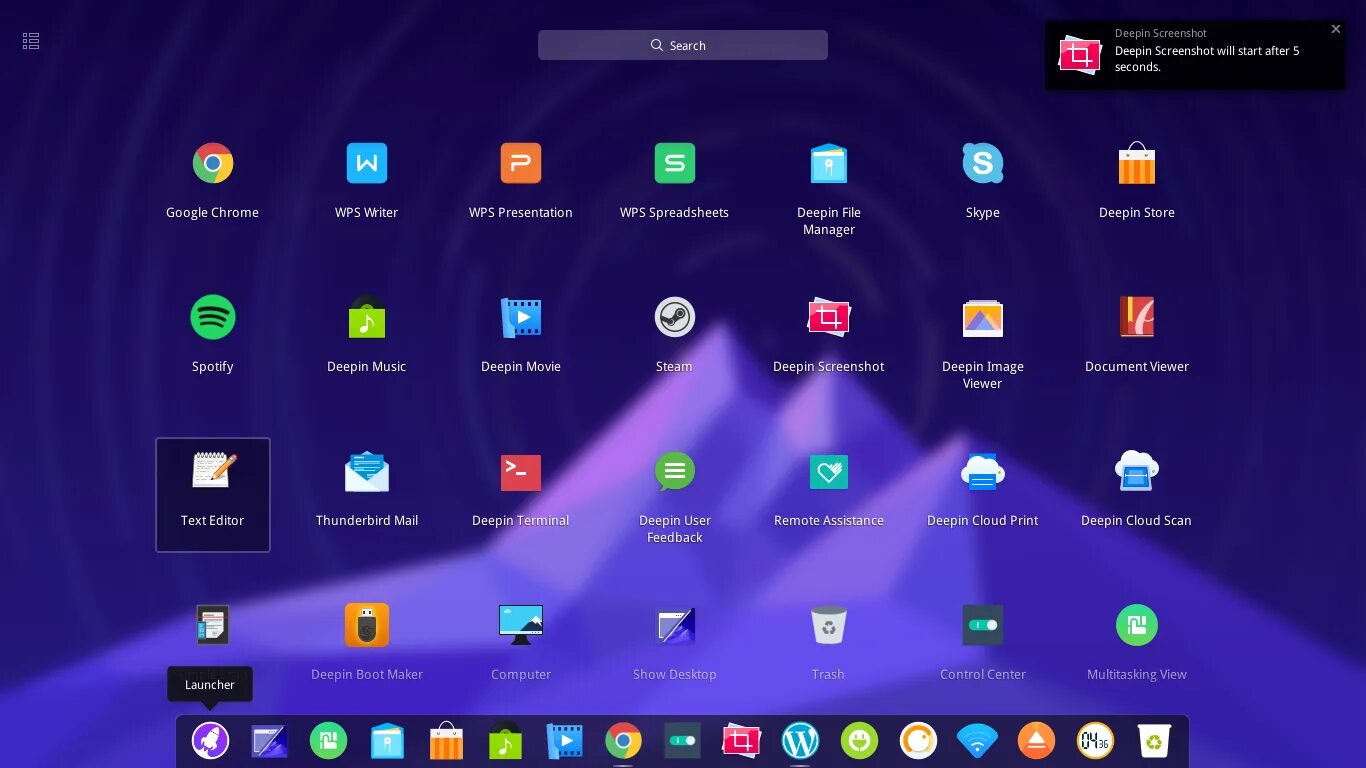Click Show Desktop in the app grid
The width and height of the screenshot is (1366, 768).
674,625
